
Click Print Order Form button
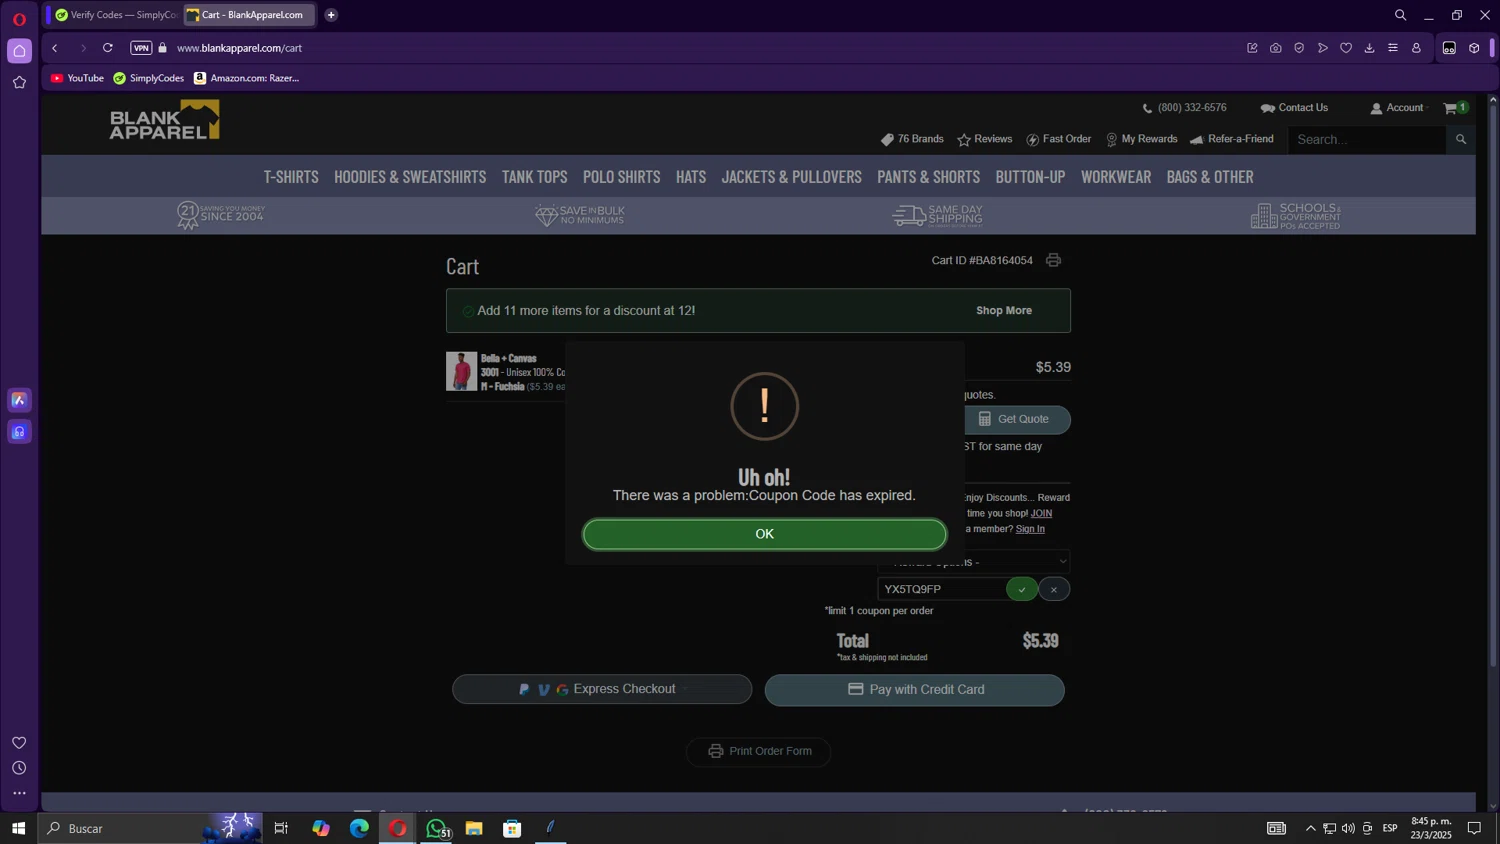(758, 751)
